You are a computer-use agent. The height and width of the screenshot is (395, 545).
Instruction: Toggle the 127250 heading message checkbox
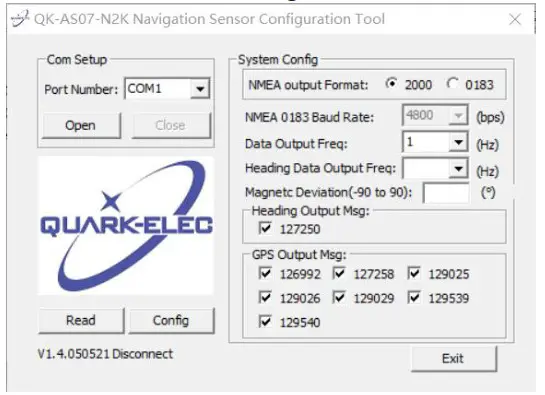tap(265, 228)
